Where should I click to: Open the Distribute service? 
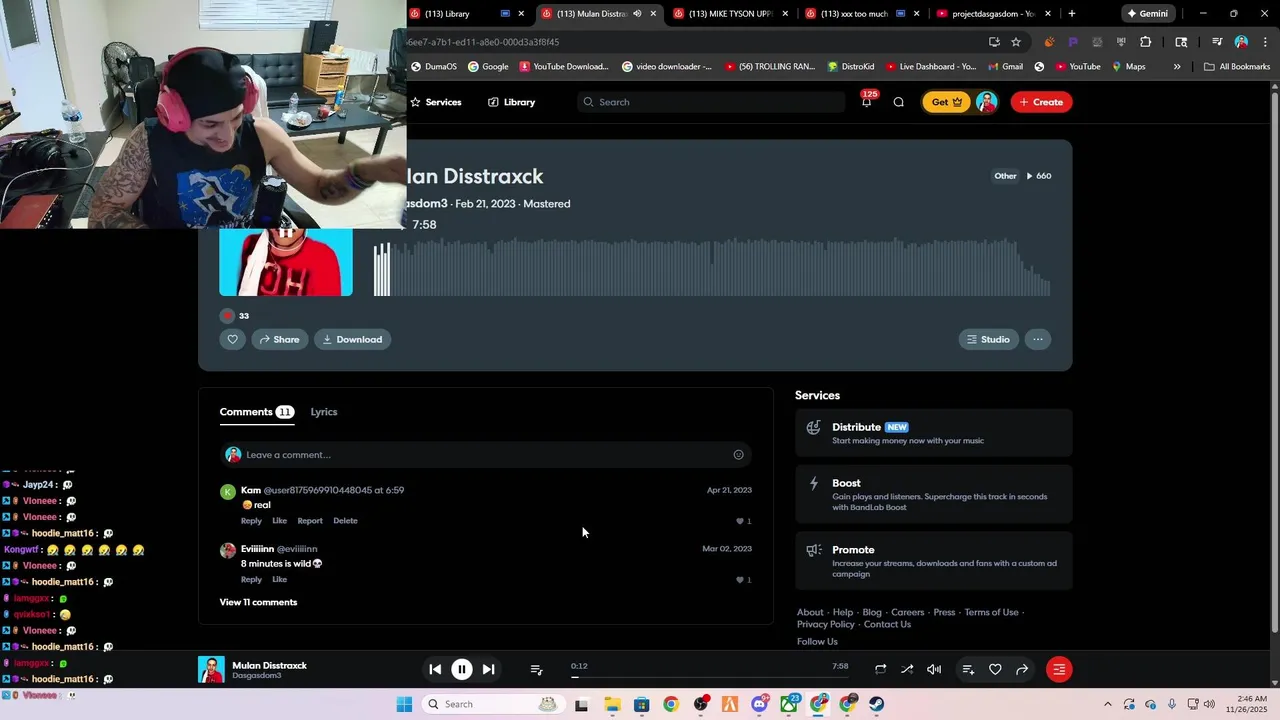tap(933, 433)
